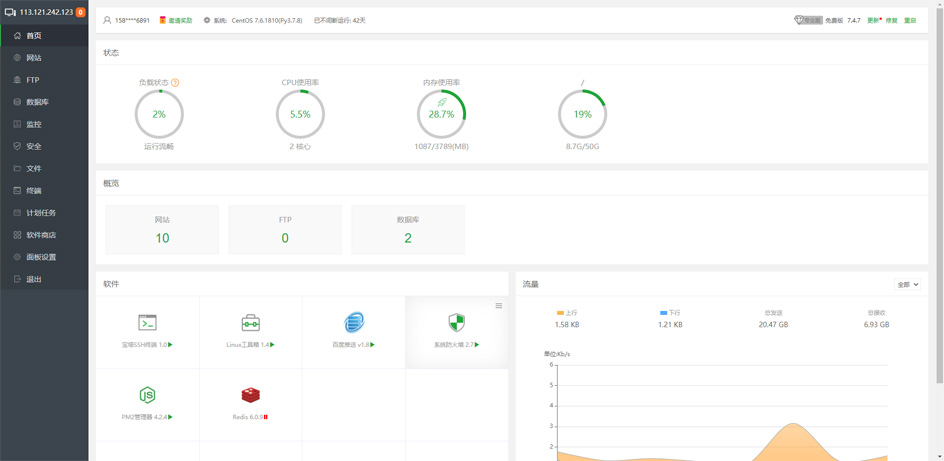Click the Redis red stack icon
The image size is (944, 461).
point(250,395)
